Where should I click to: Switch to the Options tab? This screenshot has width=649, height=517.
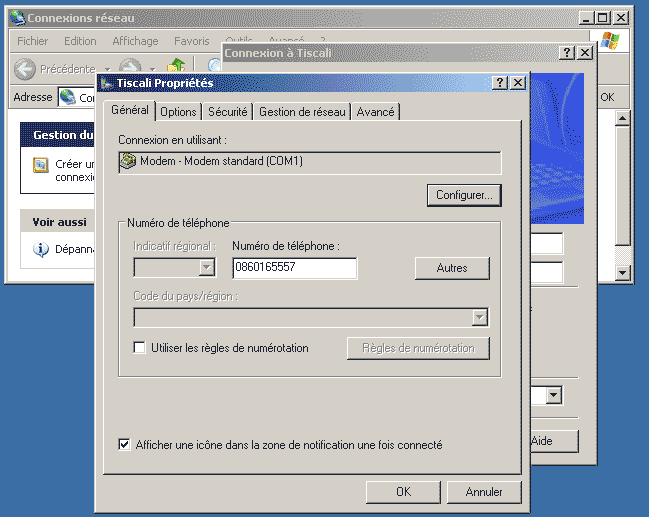pos(178,112)
